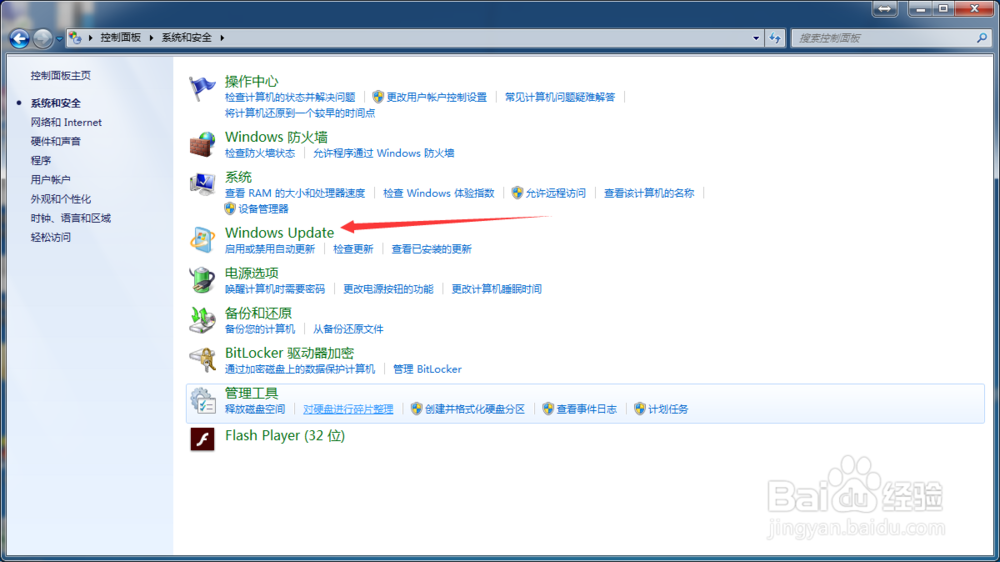Expand arrow after 控制面板 breadcrumb
The width and height of the screenshot is (1000, 562).
pyautogui.click(x=151, y=38)
